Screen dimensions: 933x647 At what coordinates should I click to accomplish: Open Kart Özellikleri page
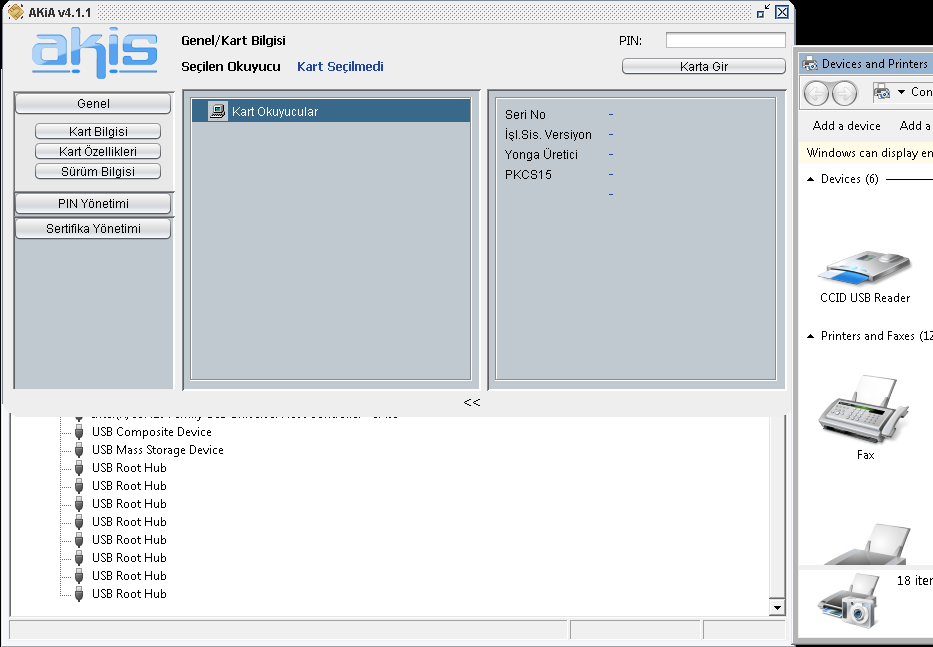tap(97, 152)
